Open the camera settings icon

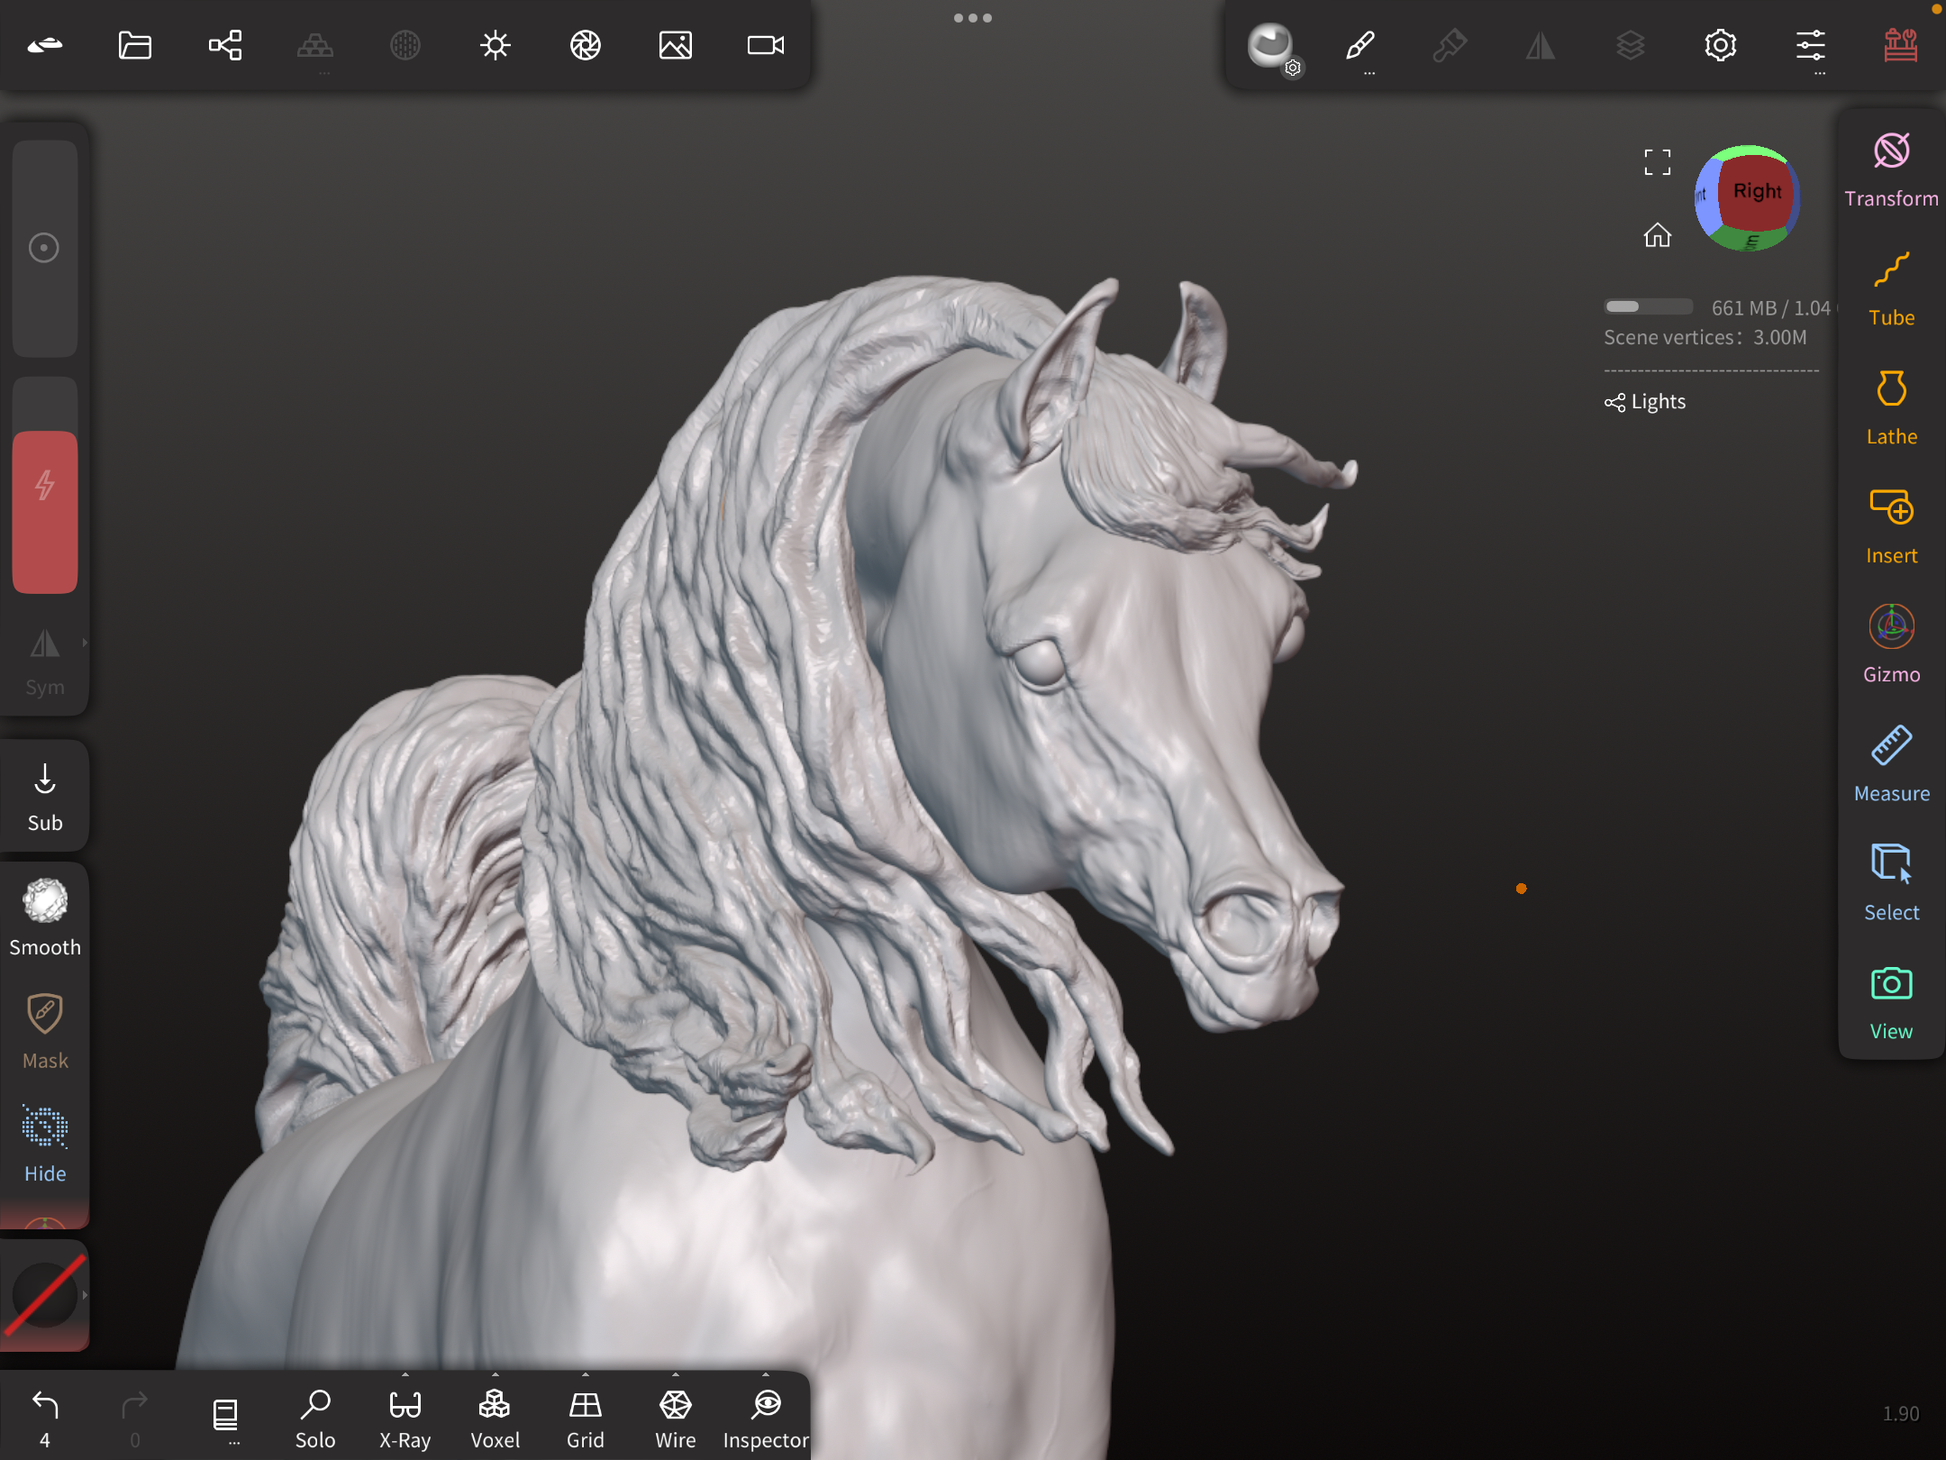coord(765,45)
